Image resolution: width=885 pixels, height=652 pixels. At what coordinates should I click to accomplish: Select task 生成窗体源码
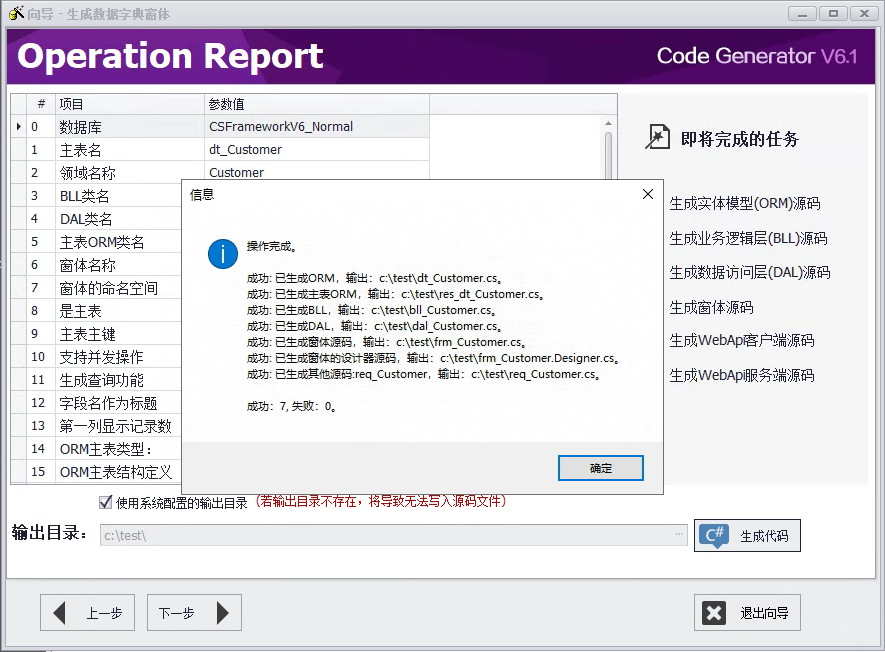[x=711, y=307]
